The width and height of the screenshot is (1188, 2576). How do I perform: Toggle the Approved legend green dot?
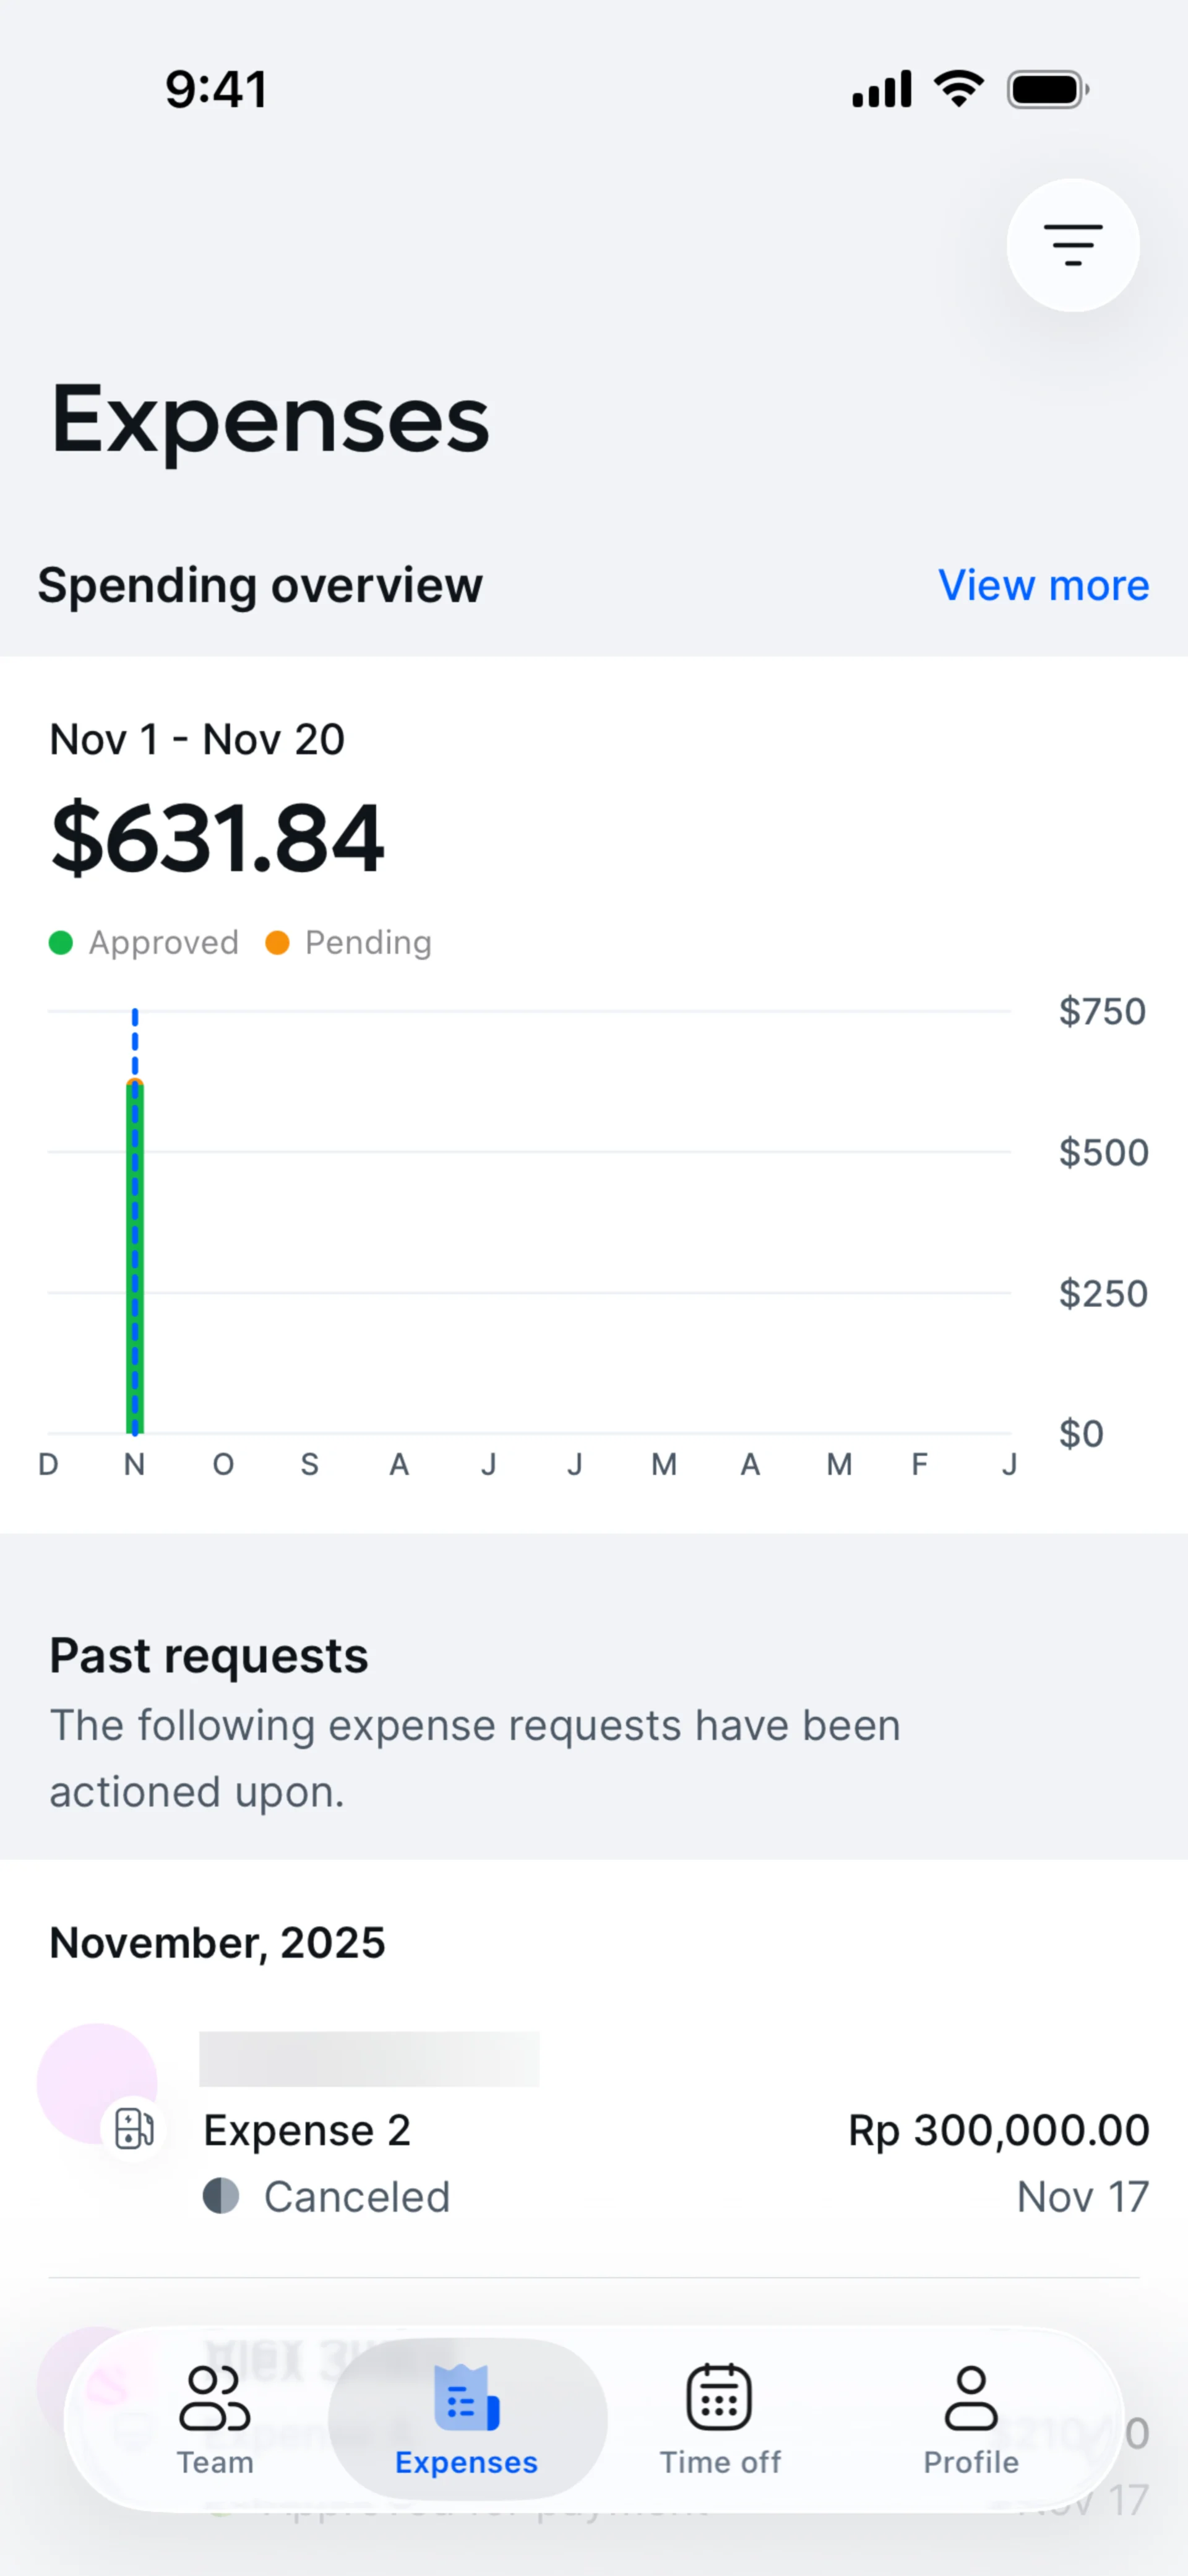point(61,942)
